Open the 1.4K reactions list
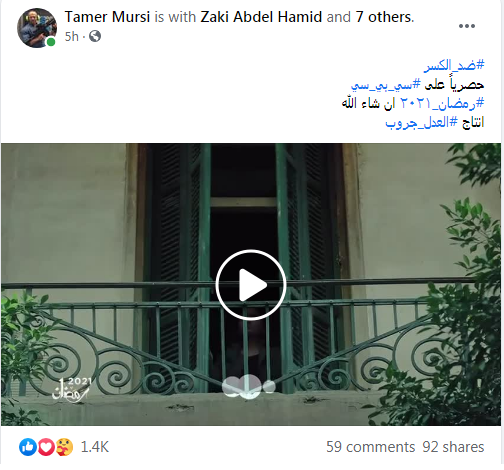The height and width of the screenshot is (470, 504). (95, 447)
